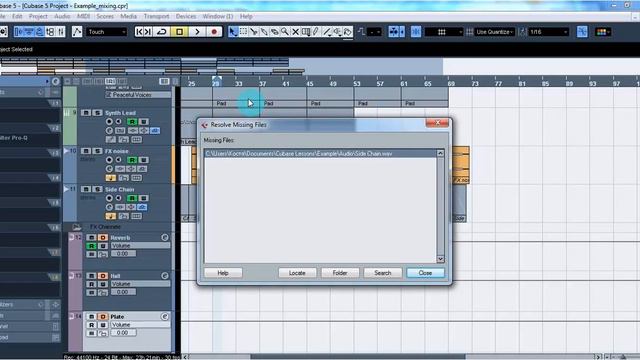Open the Transport menu
Image resolution: width=640 pixels, height=360 pixels.
[156, 16]
